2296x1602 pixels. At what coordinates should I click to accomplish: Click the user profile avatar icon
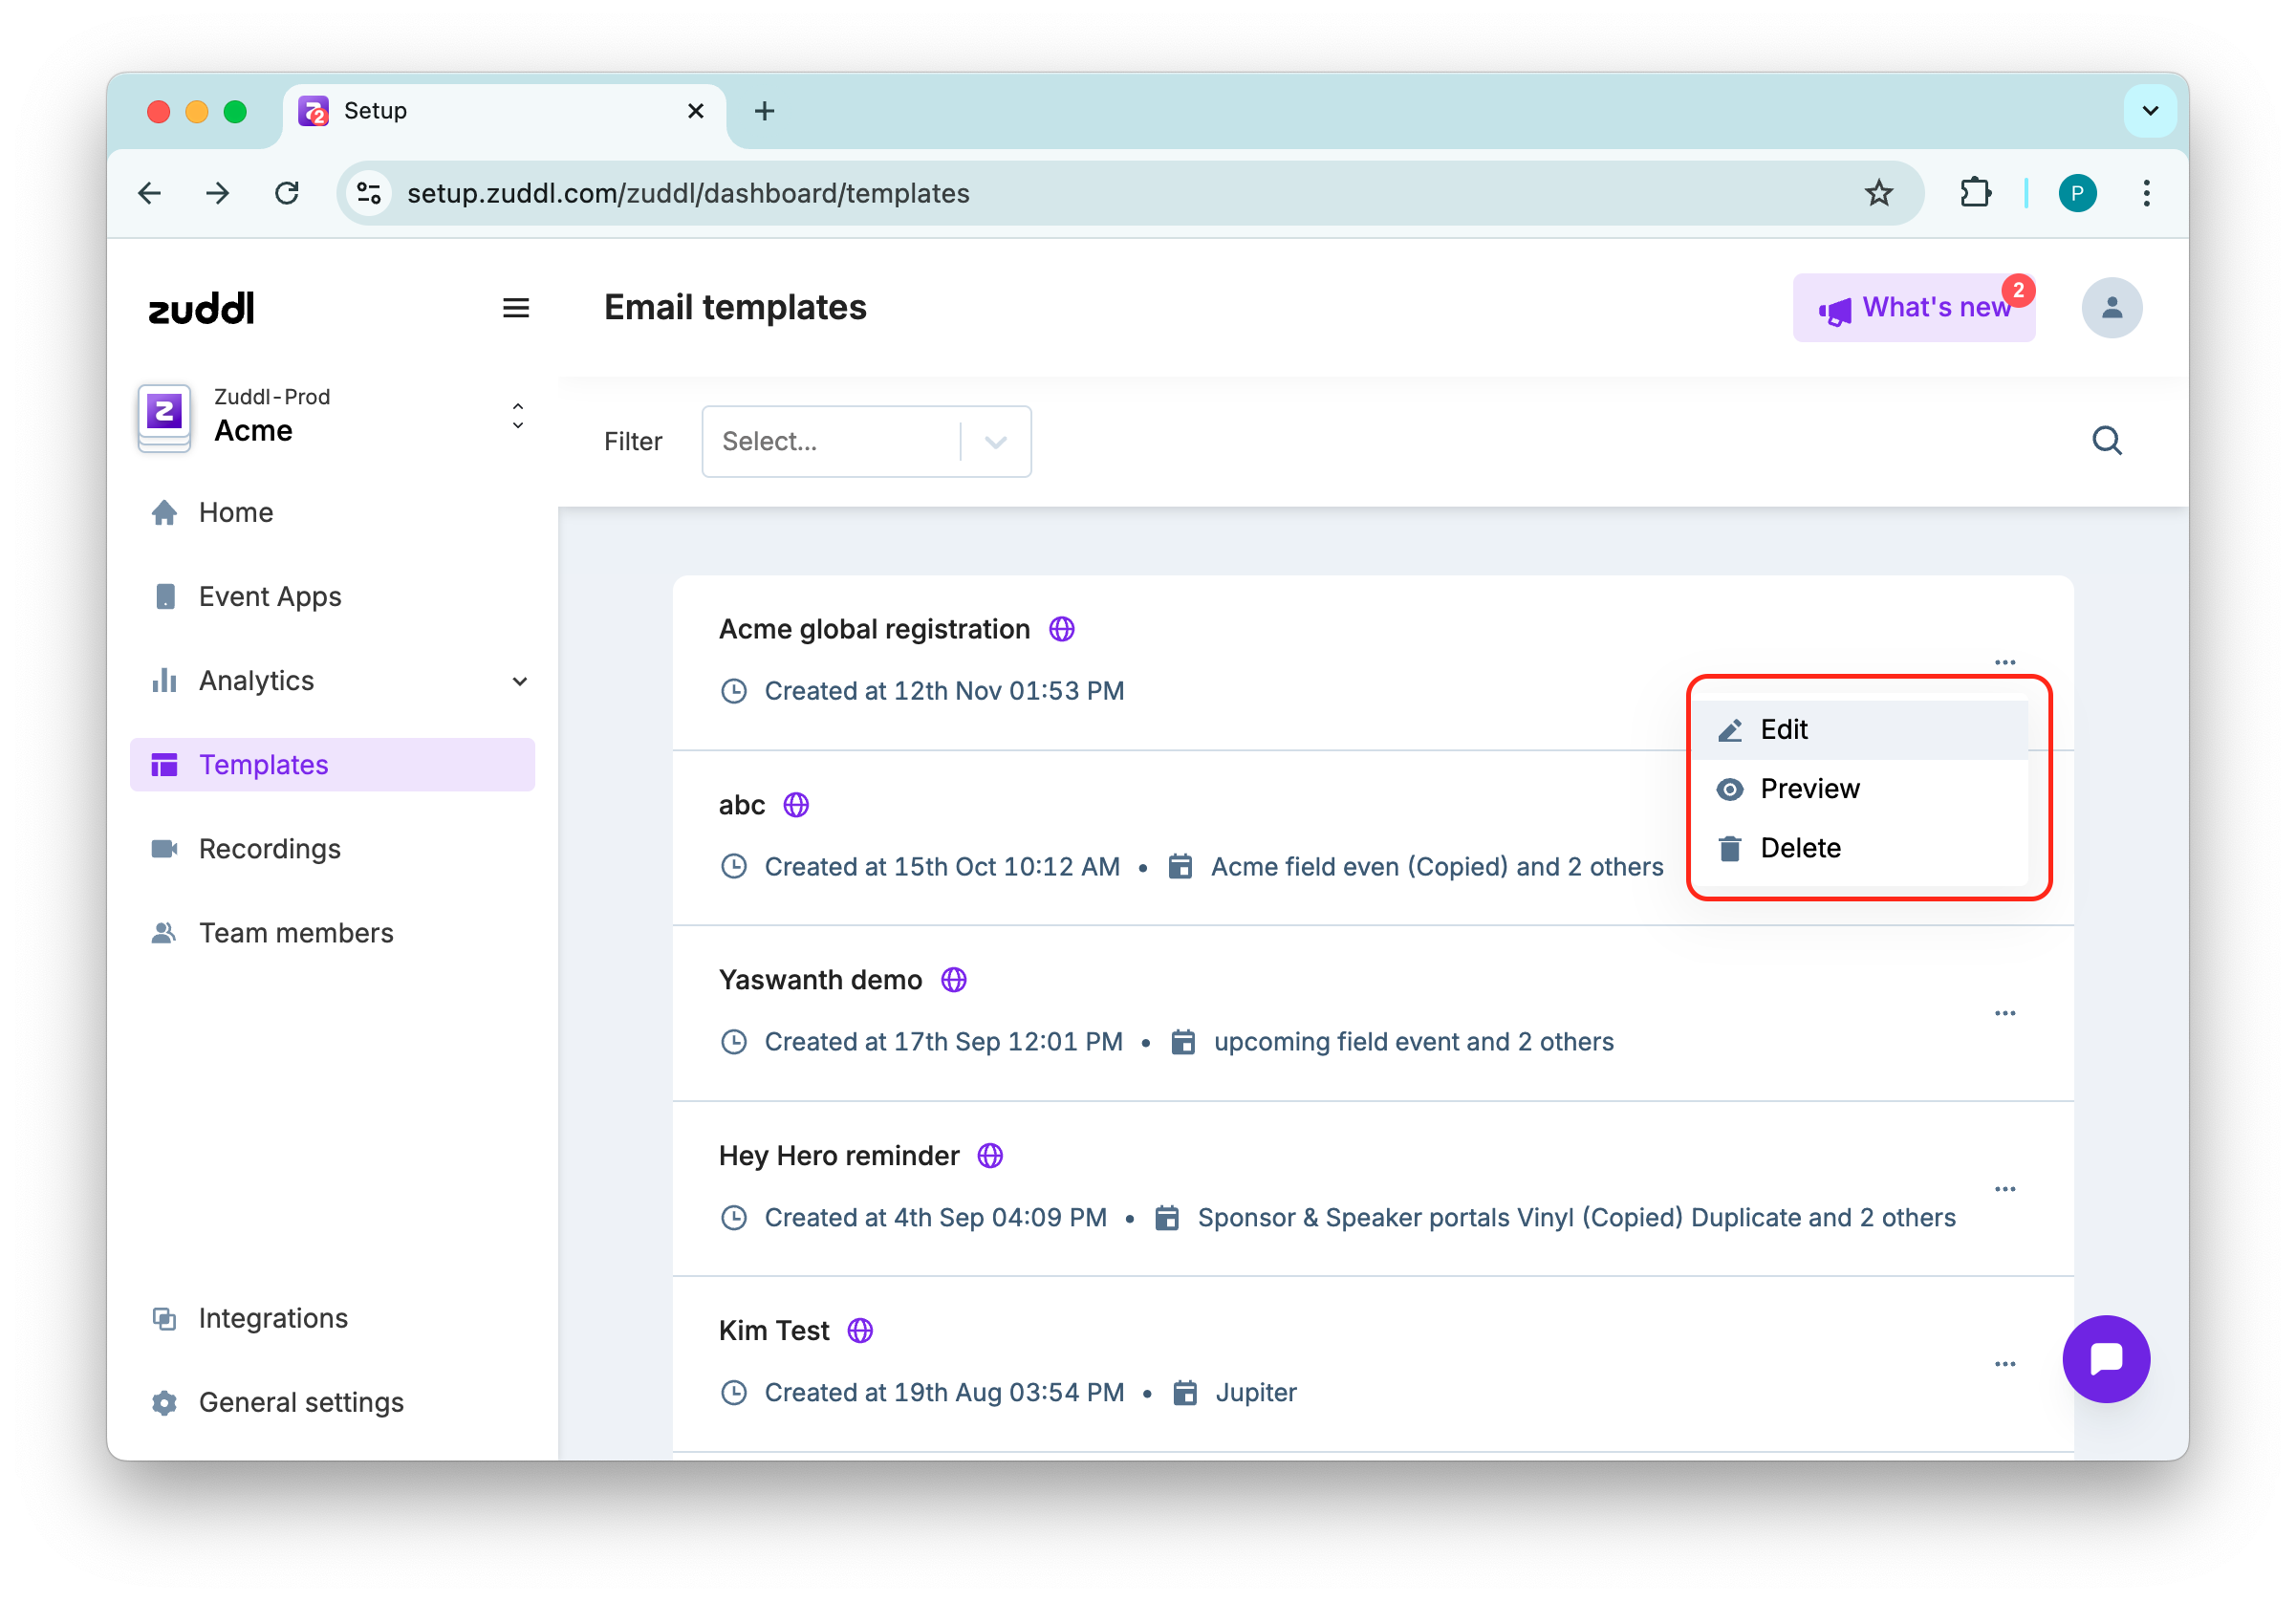tap(2111, 308)
